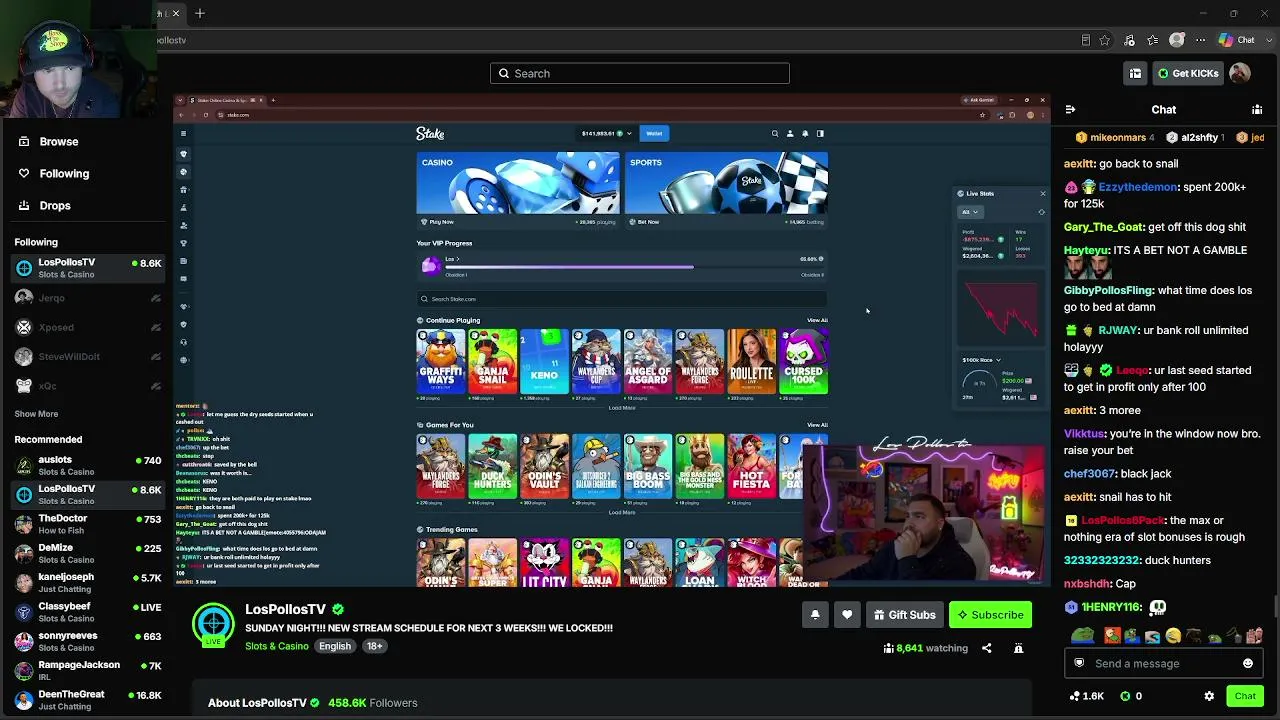Open the DeenTheGreat channel in the sidebar
Image resolution: width=1280 pixels, height=720 pixels.
pyautogui.click(x=88, y=700)
